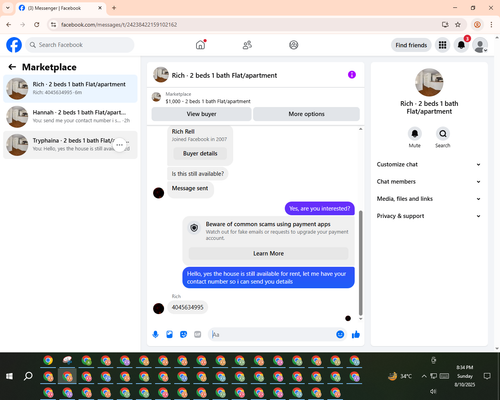Select the Tryphaina 2 beds conversation
The height and width of the screenshot is (400, 500).
point(70,145)
